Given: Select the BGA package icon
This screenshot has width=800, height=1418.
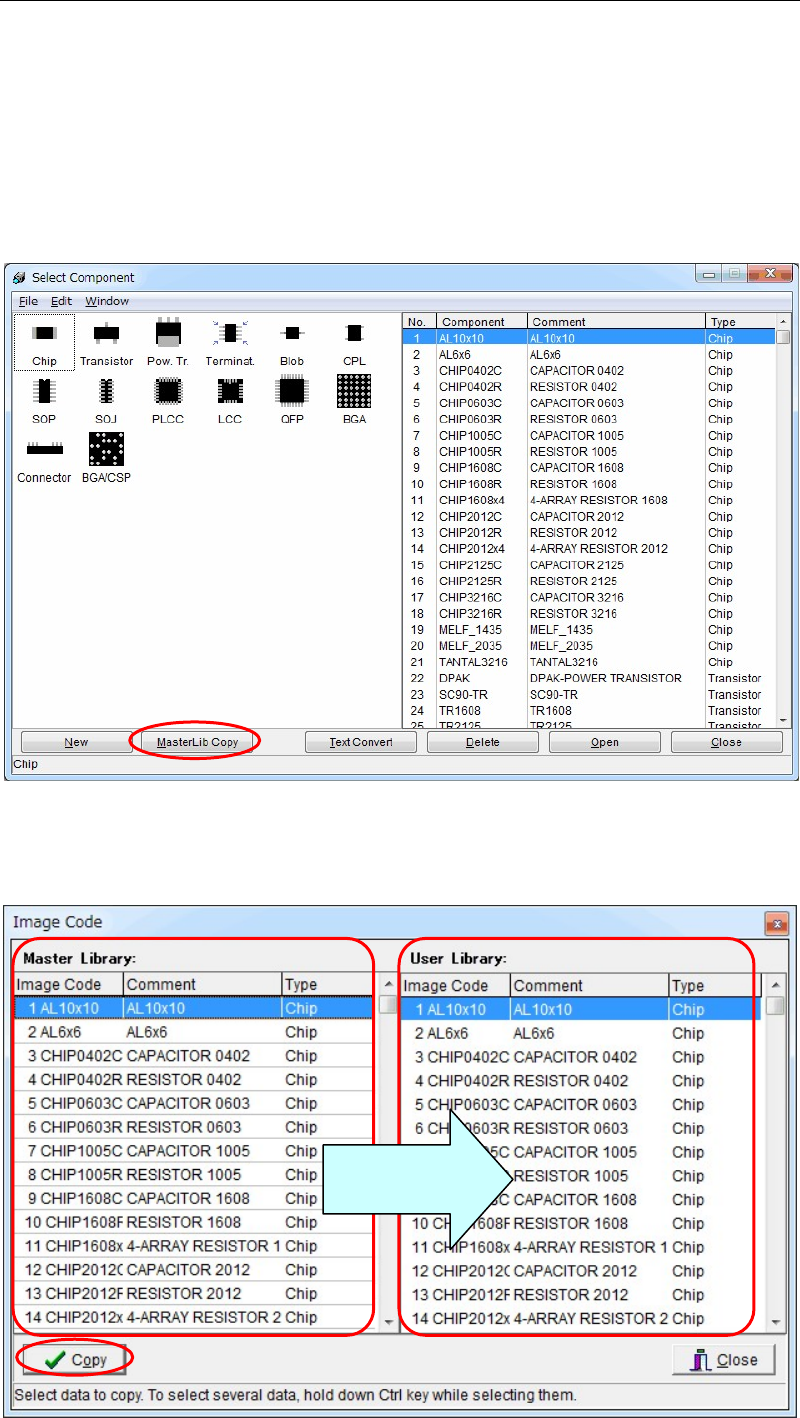Looking at the screenshot, I should (354, 400).
